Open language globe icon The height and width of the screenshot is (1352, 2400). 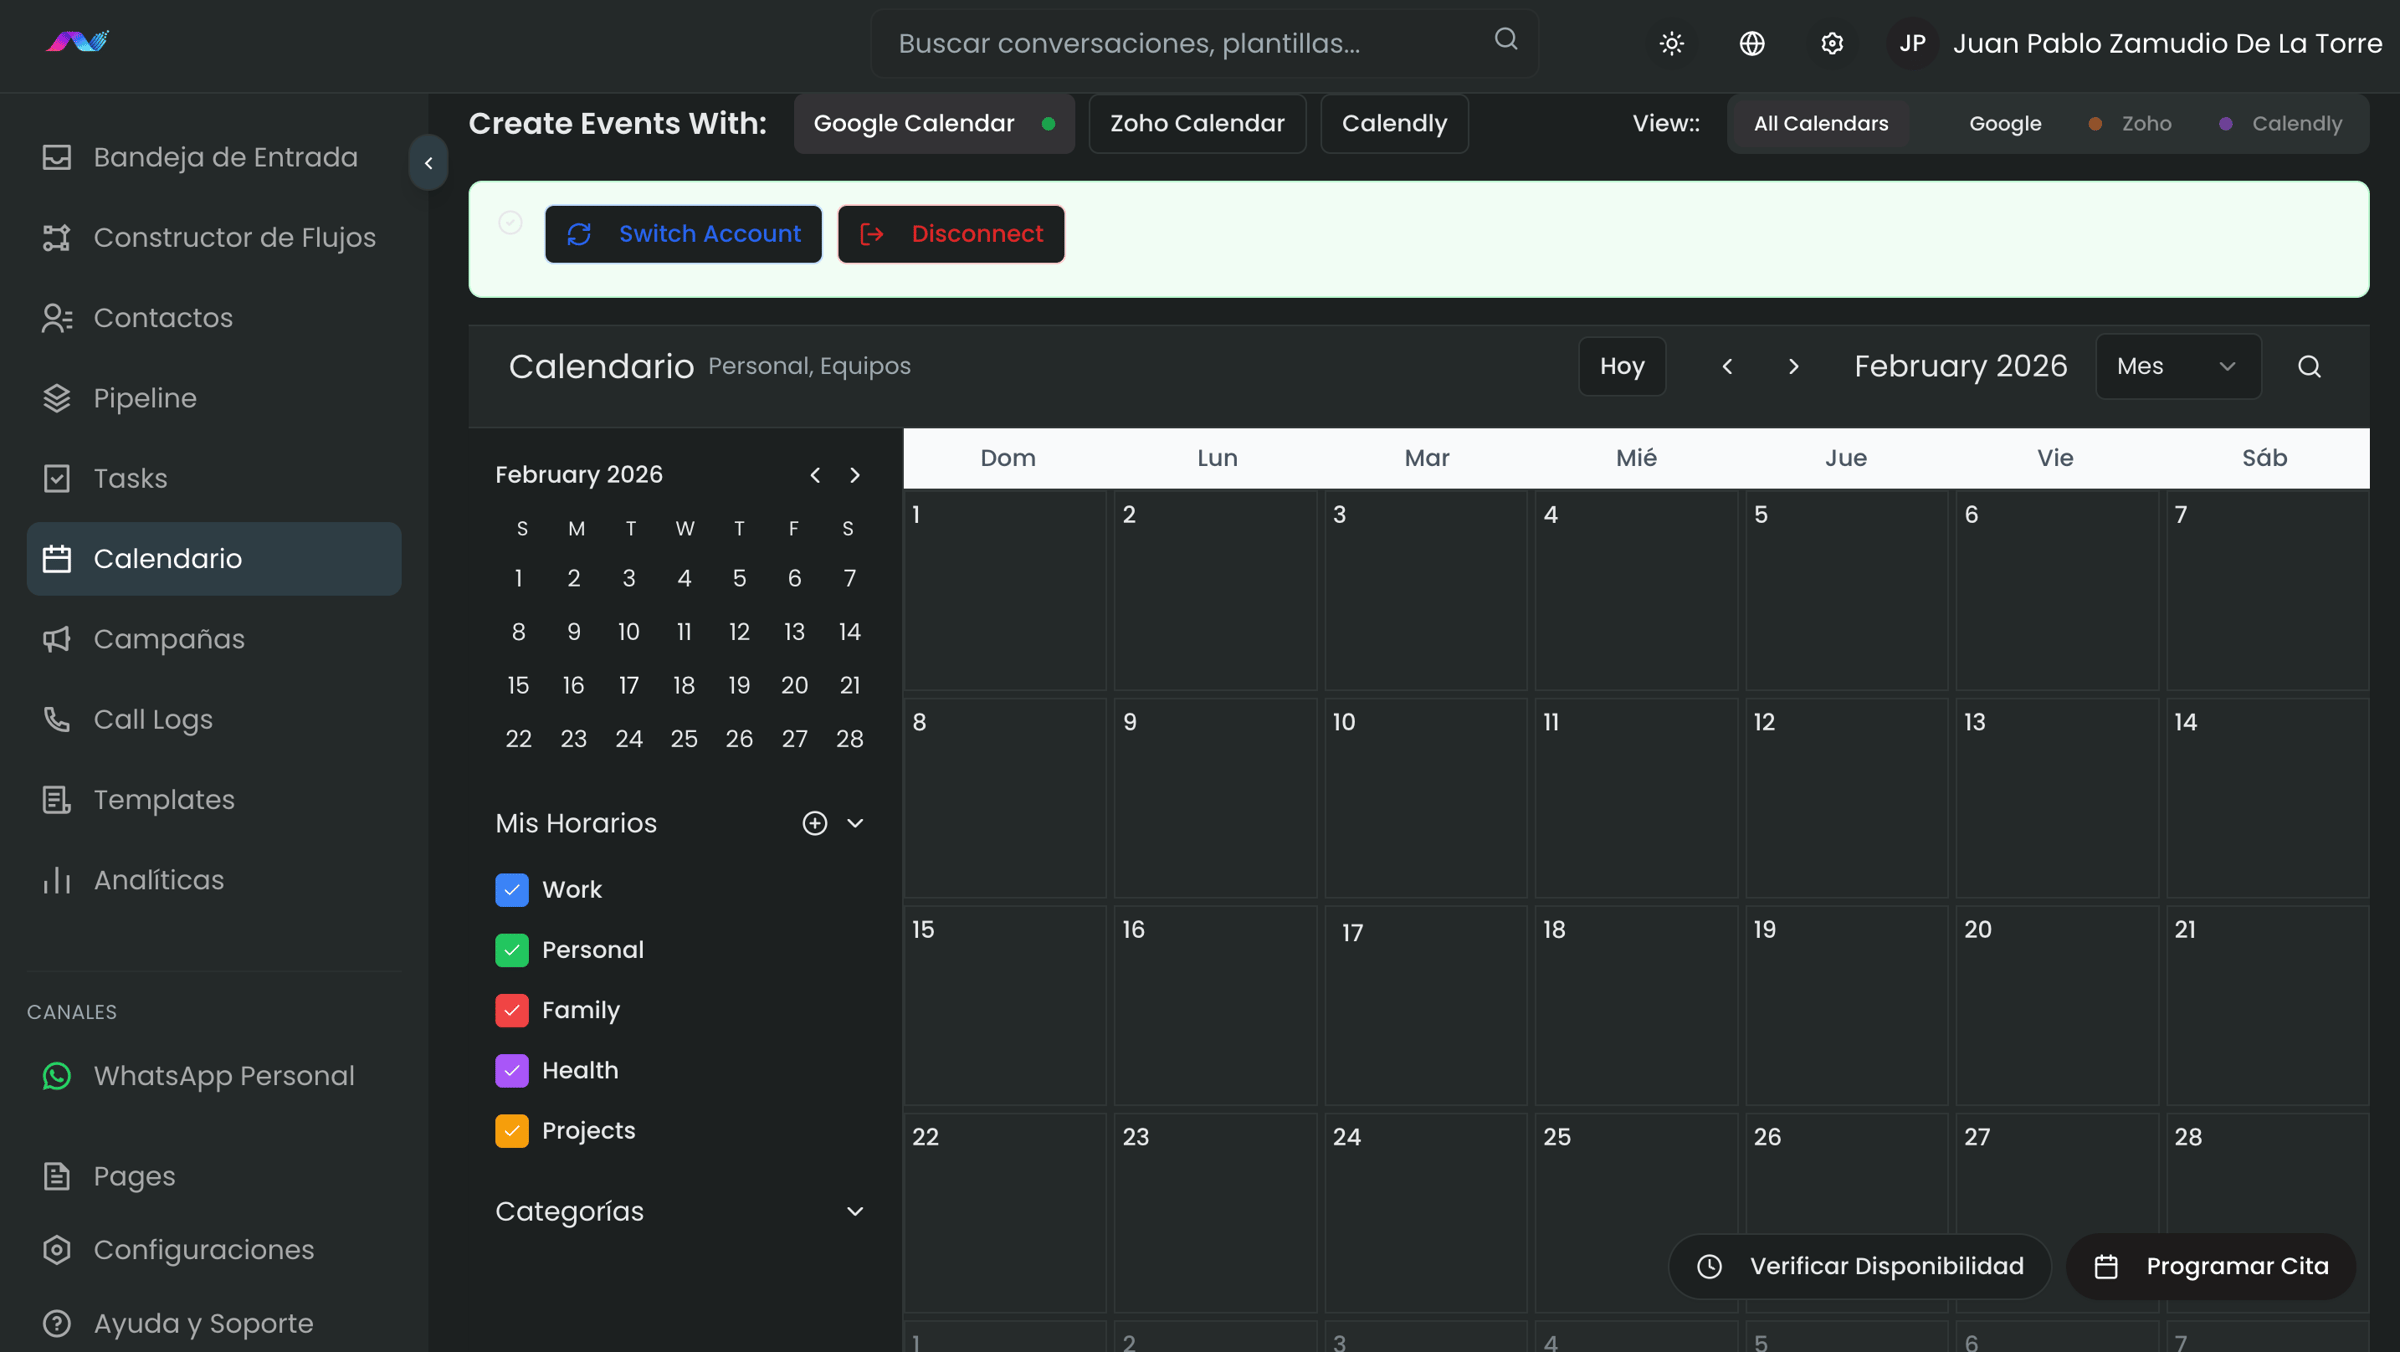click(x=1752, y=43)
